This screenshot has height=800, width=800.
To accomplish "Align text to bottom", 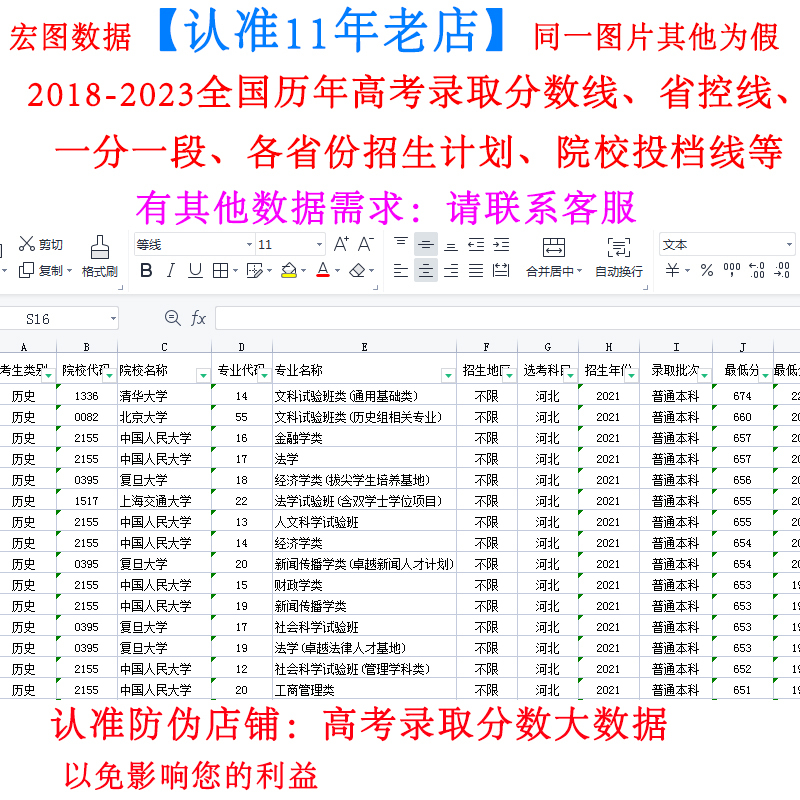I will [x=451, y=245].
